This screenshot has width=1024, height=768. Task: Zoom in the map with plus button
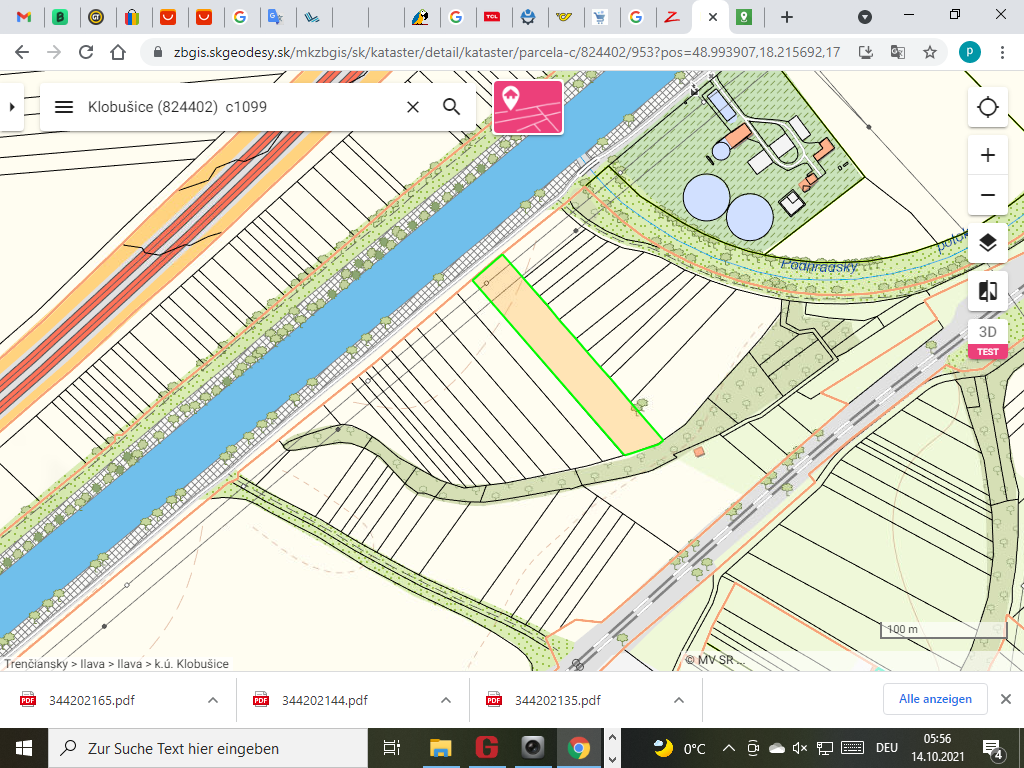[x=988, y=155]
